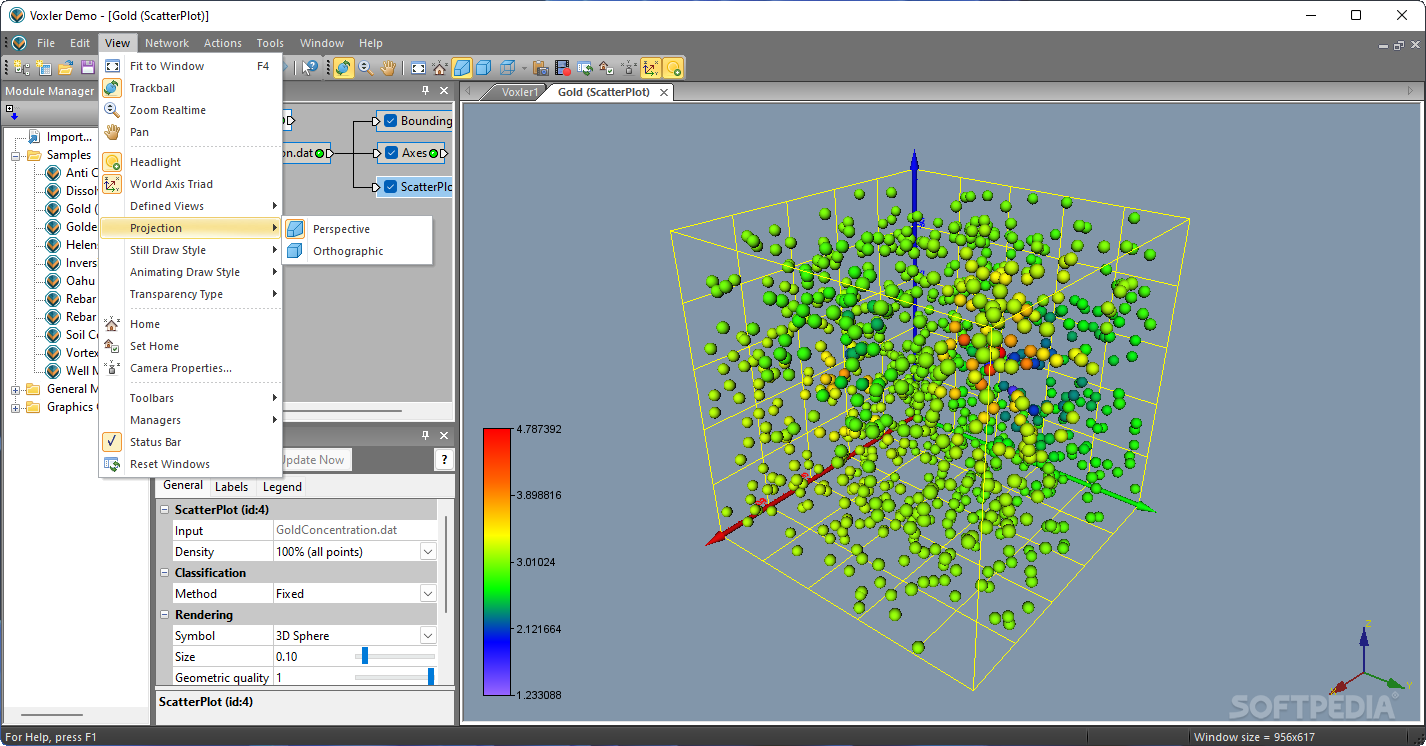The height and width of the screenshot is (746, 1426).
Task: Pin the Network Manager panel
Action: pyautogui.click(x=425, y=91)
